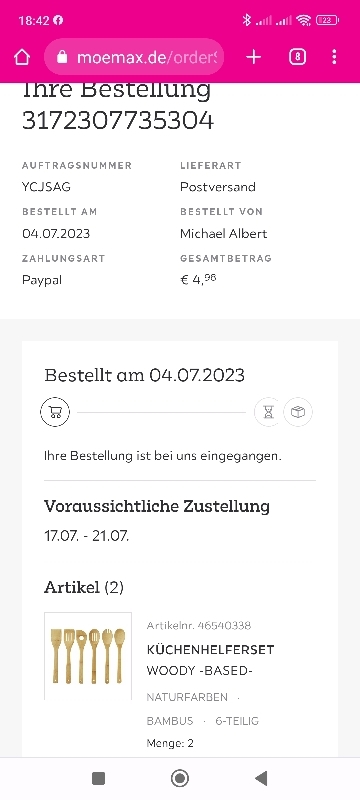360x800 pixels.
Task: Tap the Android recent apps square button
Action: [98, 778]
